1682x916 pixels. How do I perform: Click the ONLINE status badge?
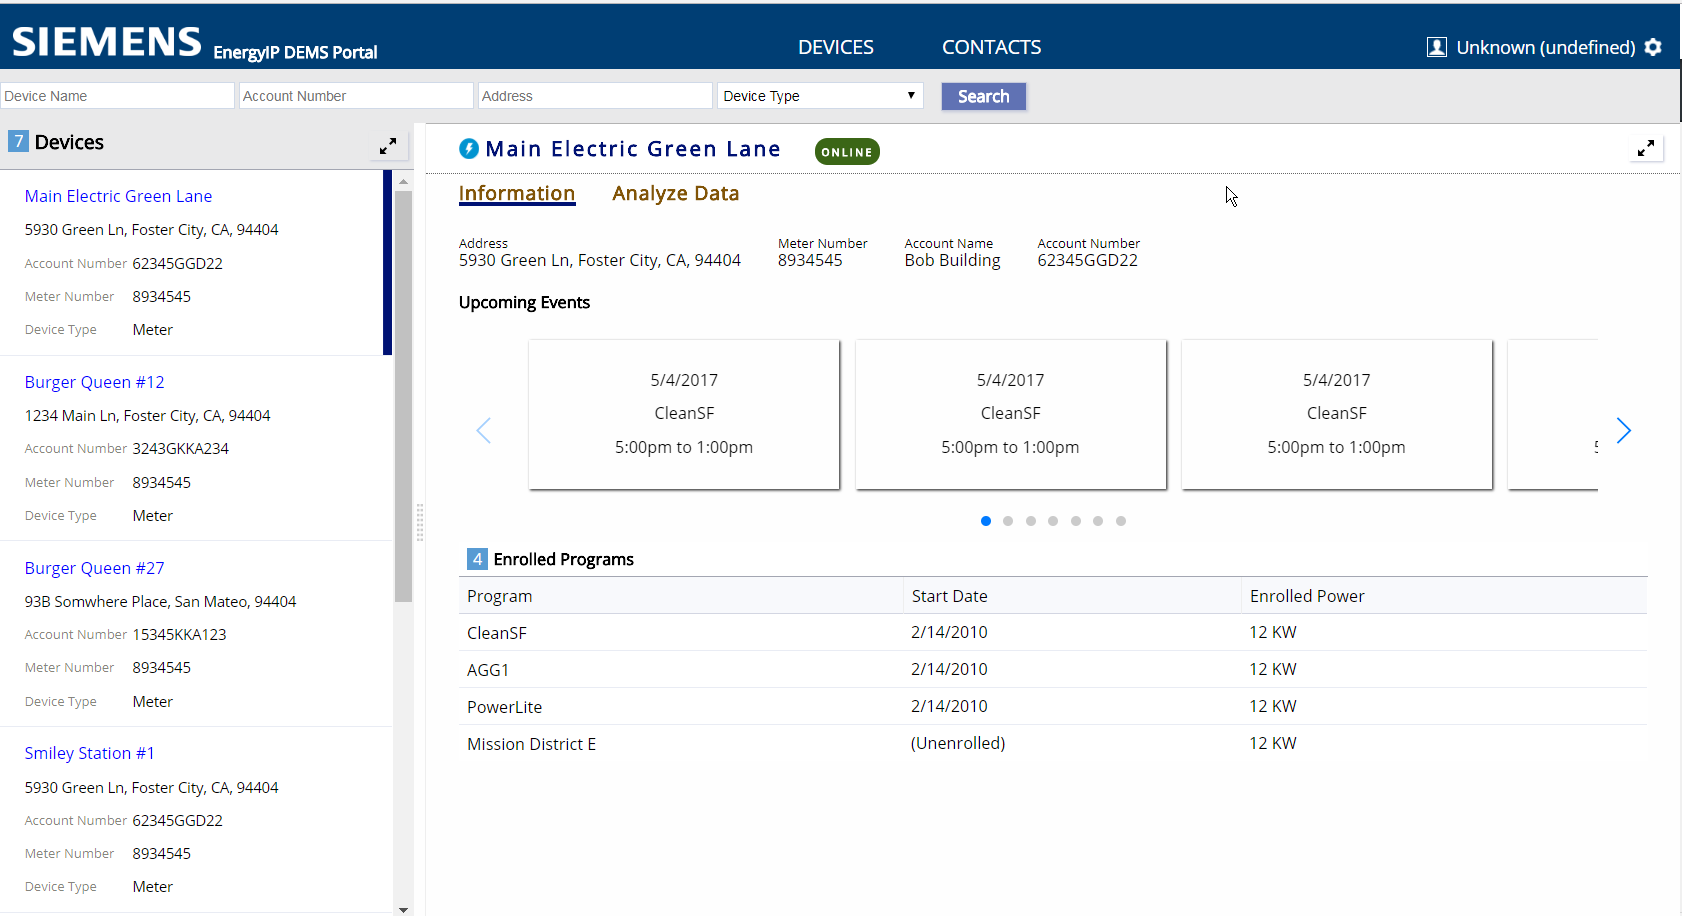click(x=847, y=152)
